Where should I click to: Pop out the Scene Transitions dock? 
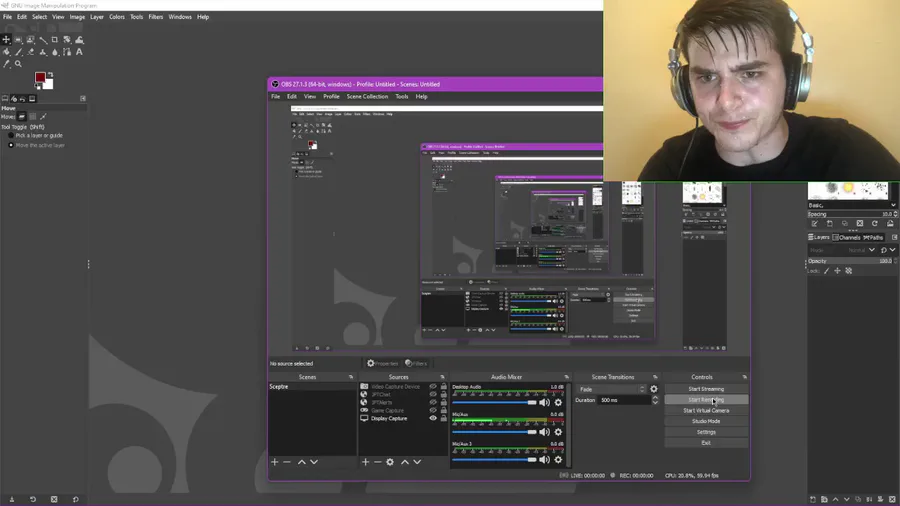point(655,377)
